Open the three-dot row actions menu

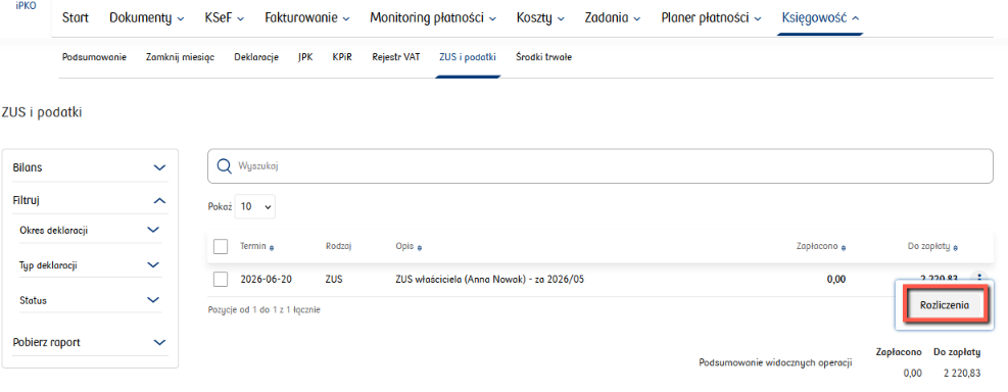(x=980, y=278)
